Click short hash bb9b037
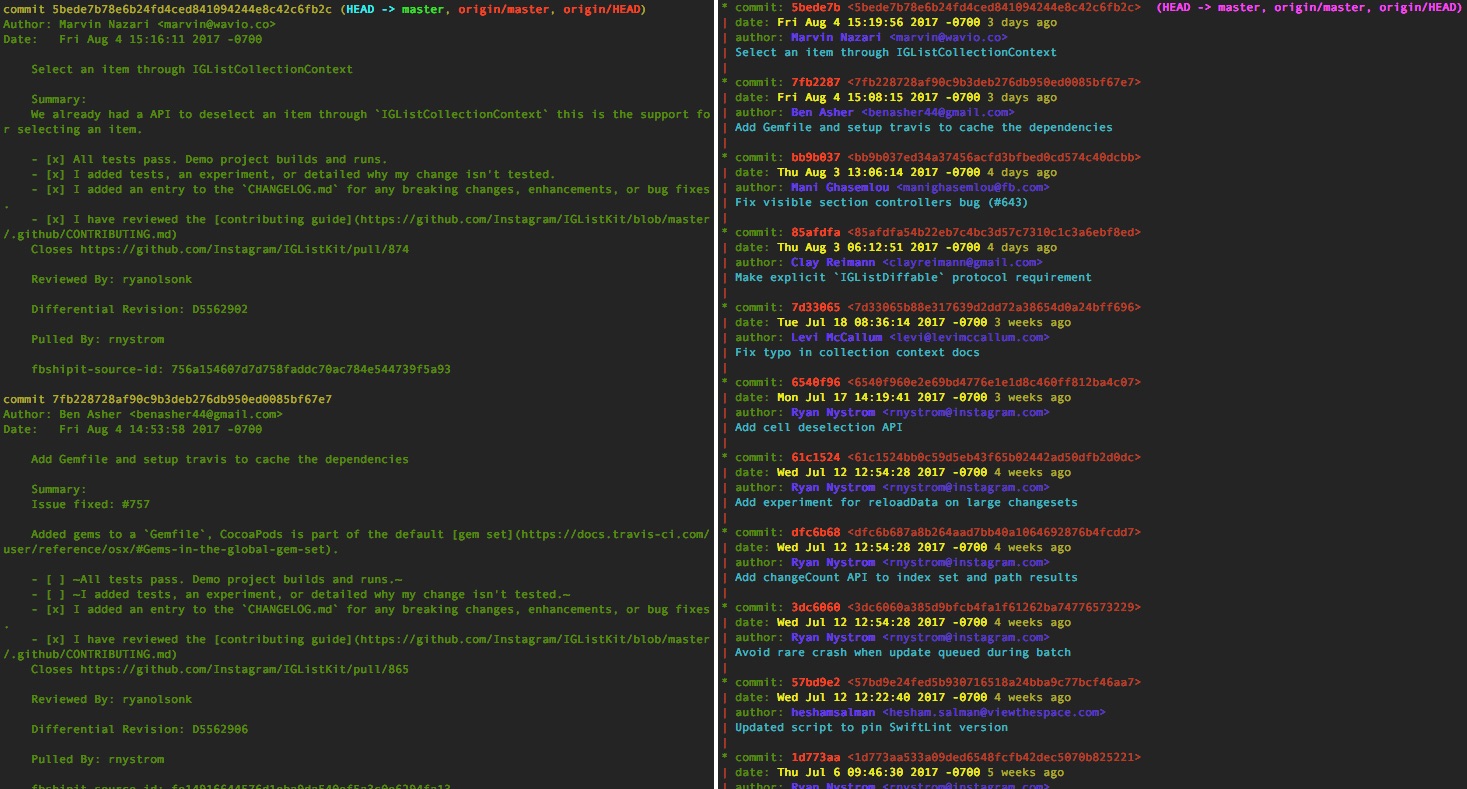Screen dimensions: 1467x789 [x=815, y=157]
